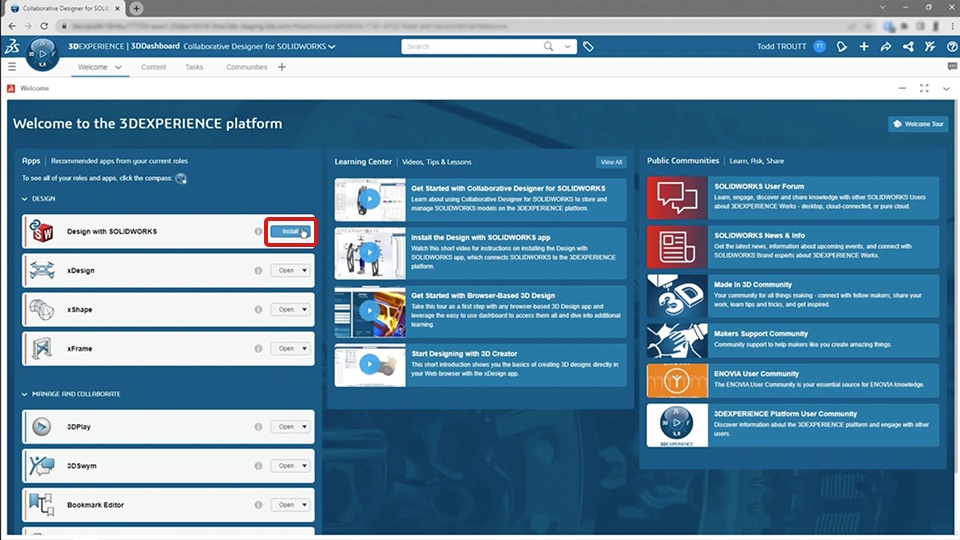
Task: Click the compass icon in Apps description
Action: (181, 179)
